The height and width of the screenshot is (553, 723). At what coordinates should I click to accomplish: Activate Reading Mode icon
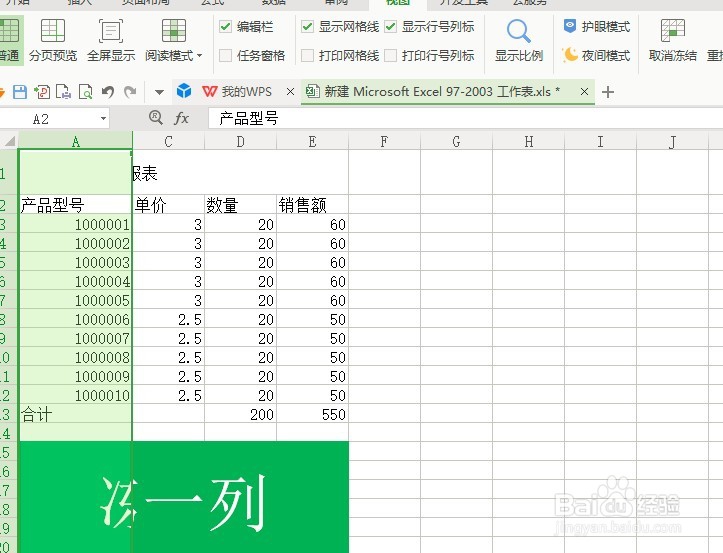pos(174,31)
